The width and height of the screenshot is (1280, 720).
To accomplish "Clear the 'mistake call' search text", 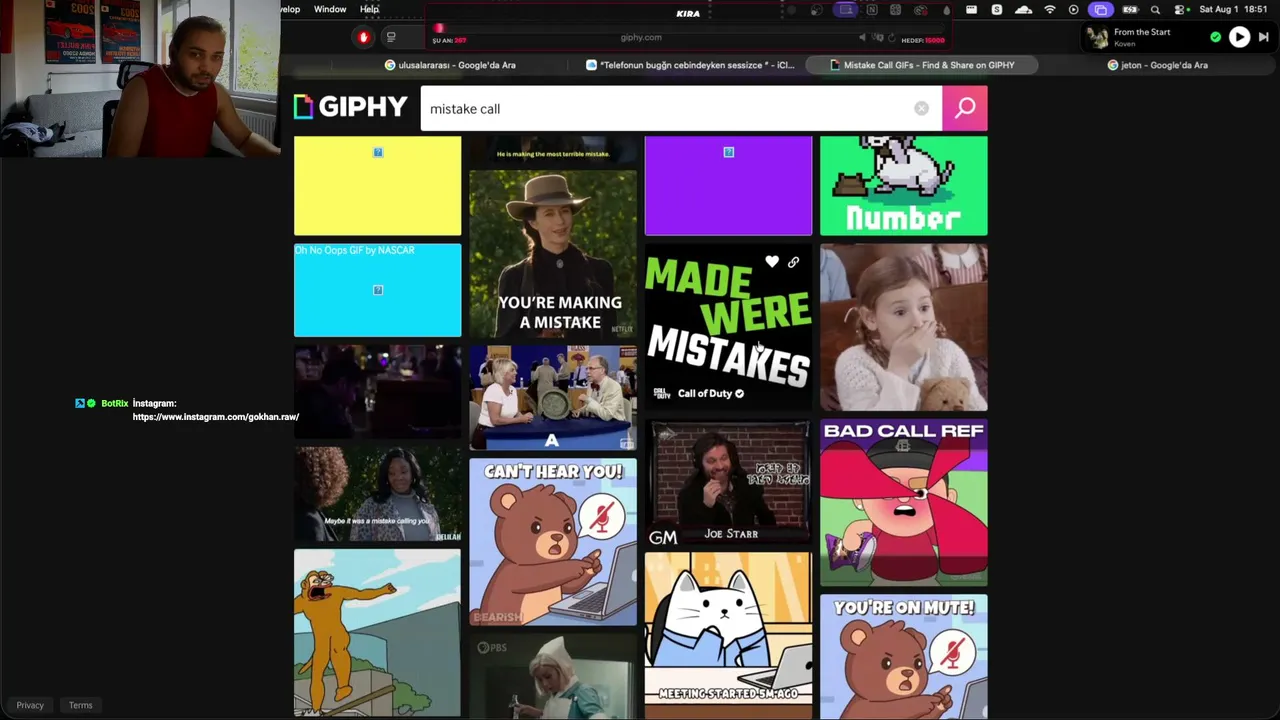I will pyautogui.click(x=921, y=108).
